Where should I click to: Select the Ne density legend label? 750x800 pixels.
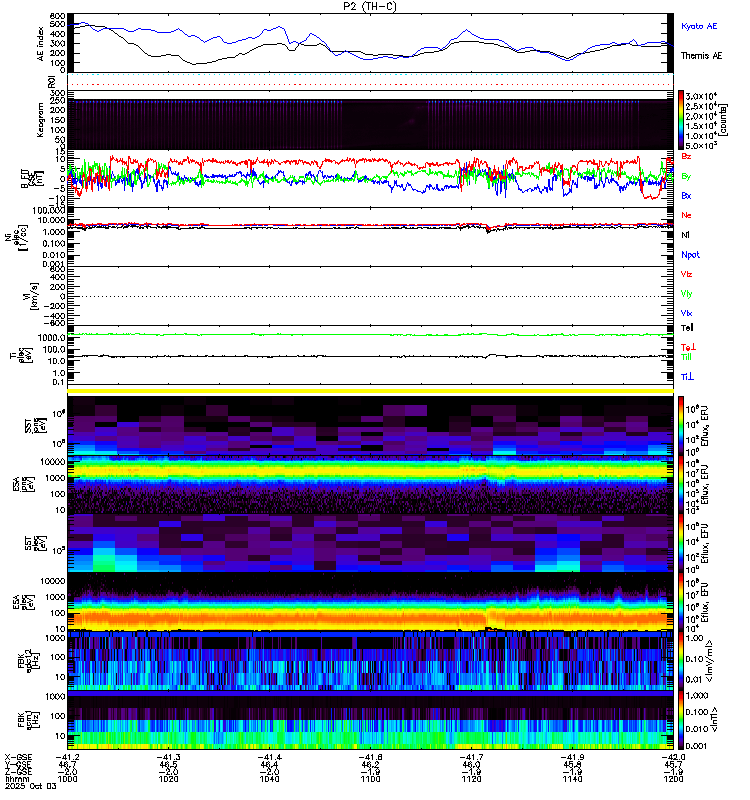[x=686, y=215]
